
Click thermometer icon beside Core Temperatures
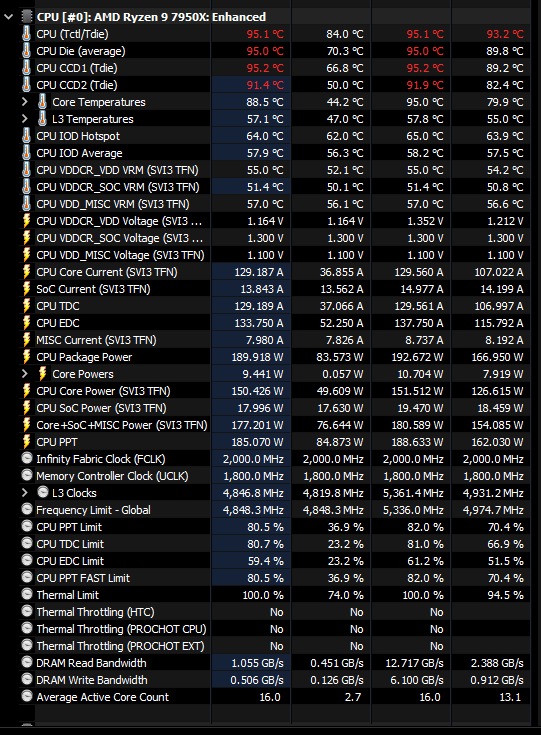[42, 102]
